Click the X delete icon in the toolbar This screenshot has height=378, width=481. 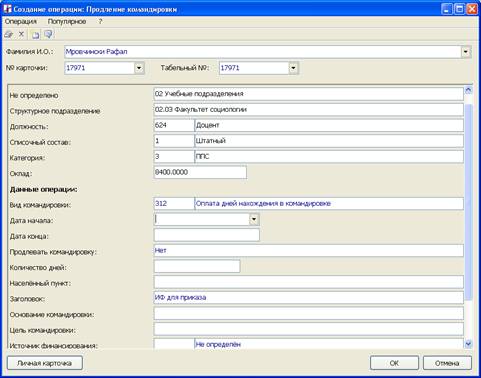21,34
